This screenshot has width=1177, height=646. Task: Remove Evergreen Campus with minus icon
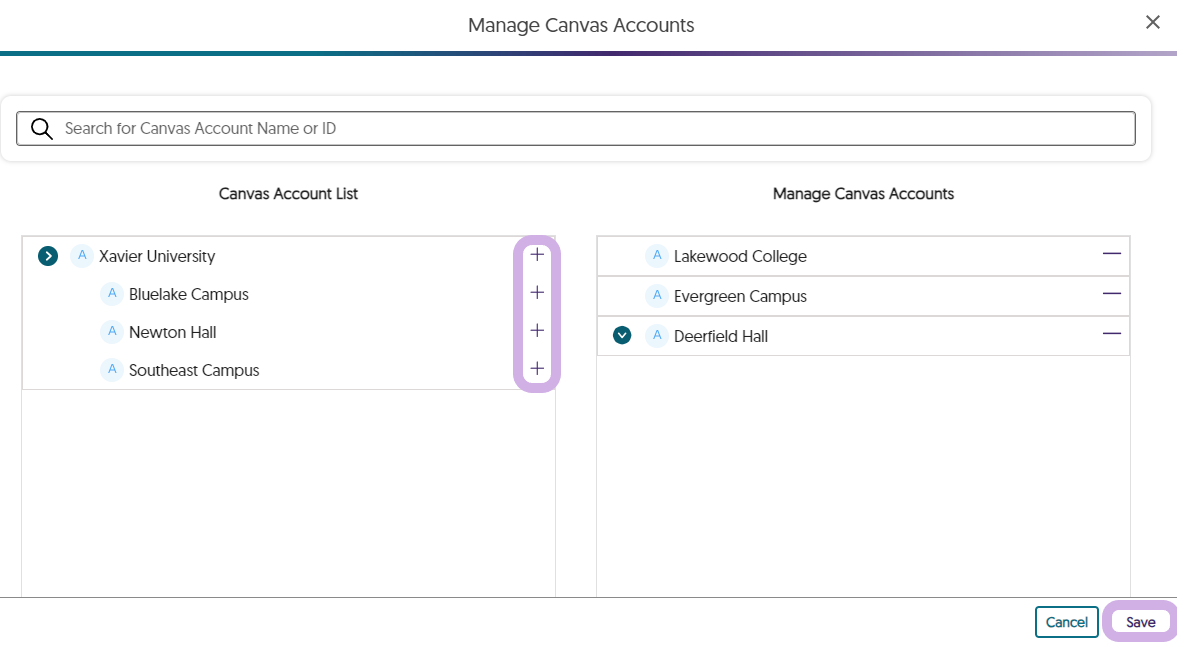click(x=1111, y=295)
